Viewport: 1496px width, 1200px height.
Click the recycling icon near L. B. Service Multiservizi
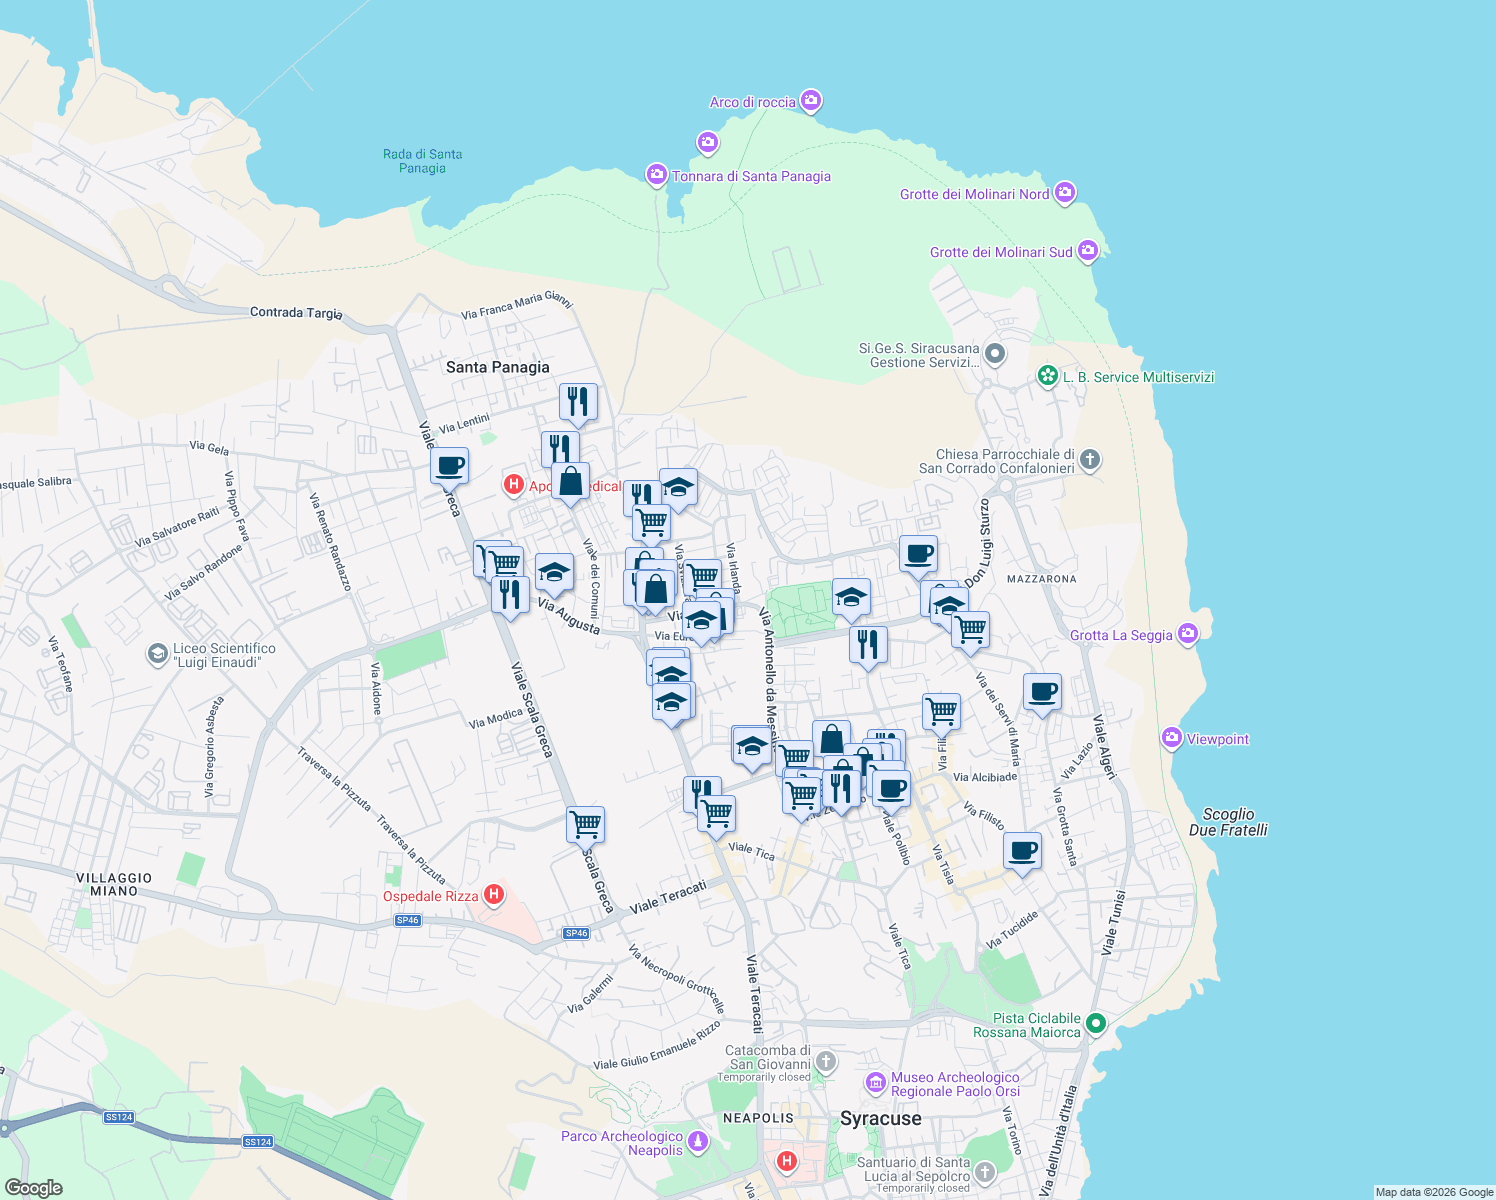click(x=1047, y=377)
